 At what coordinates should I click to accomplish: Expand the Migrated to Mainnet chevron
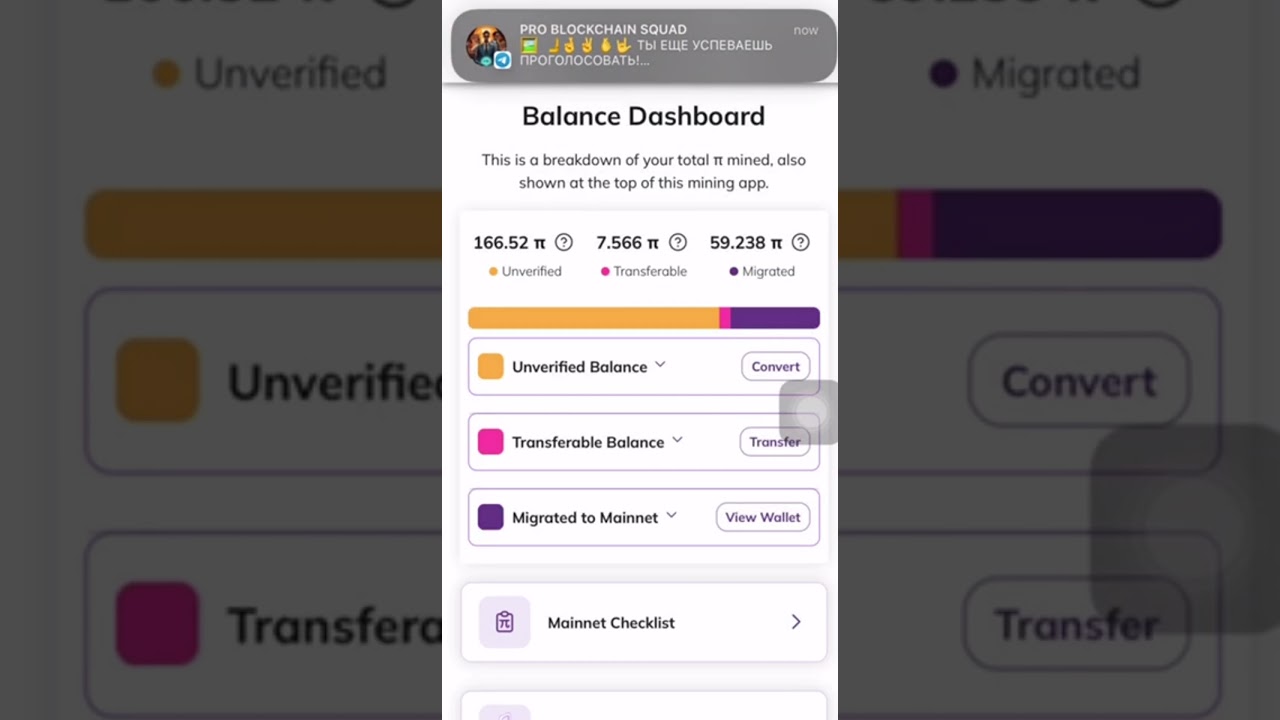pos(671,515)
